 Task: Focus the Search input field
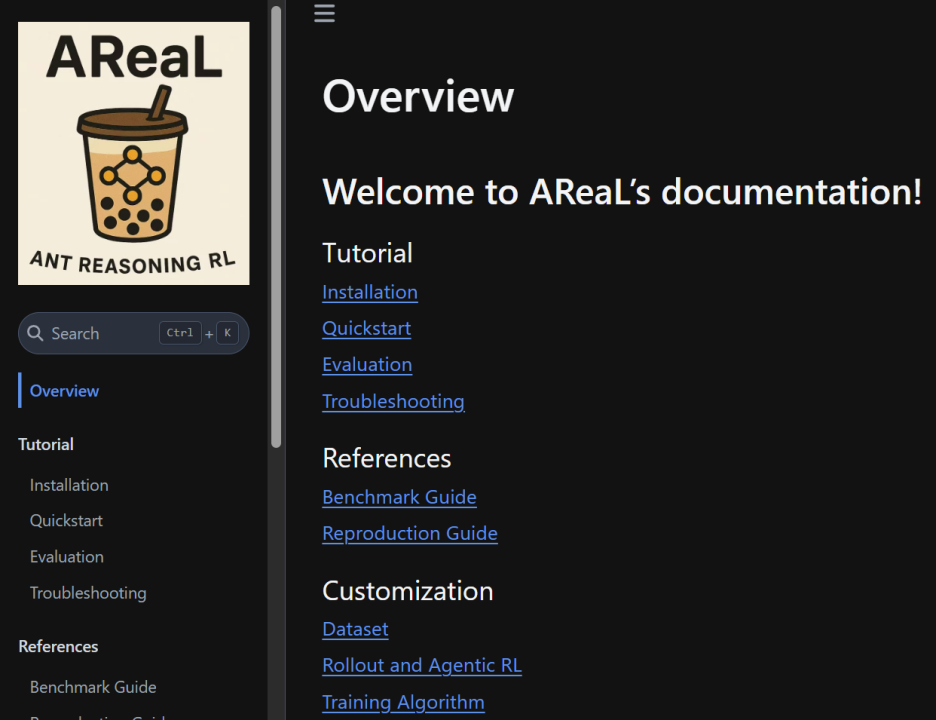point(133,333)
